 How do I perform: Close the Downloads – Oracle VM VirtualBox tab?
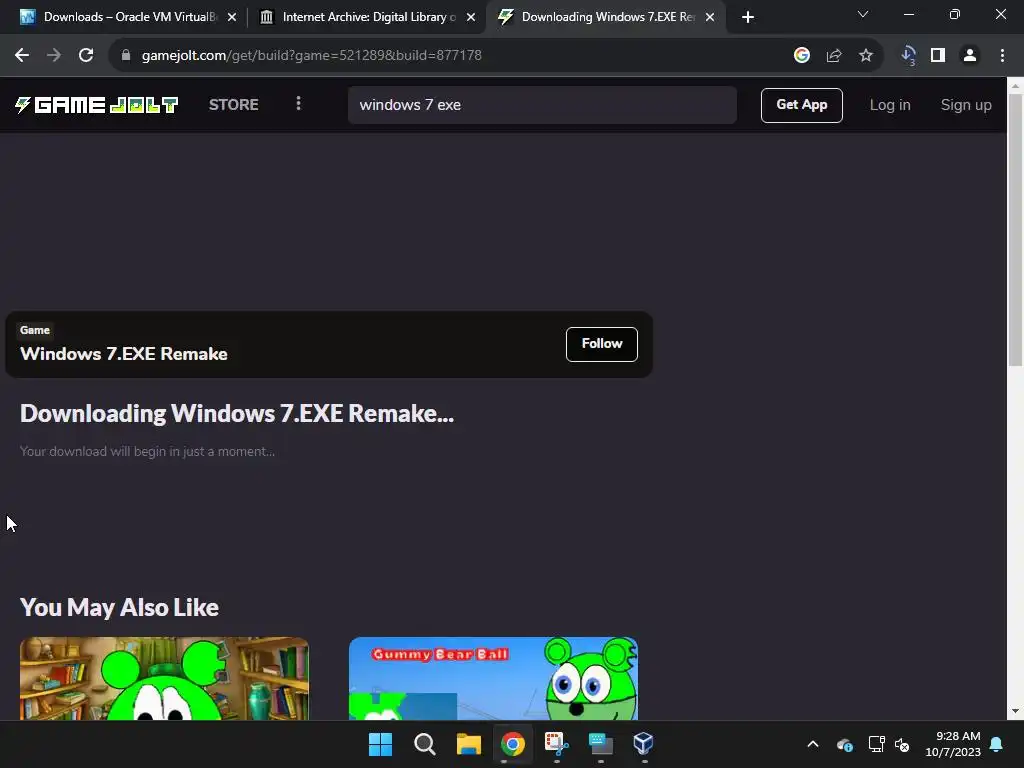click(x=232, y=17)
